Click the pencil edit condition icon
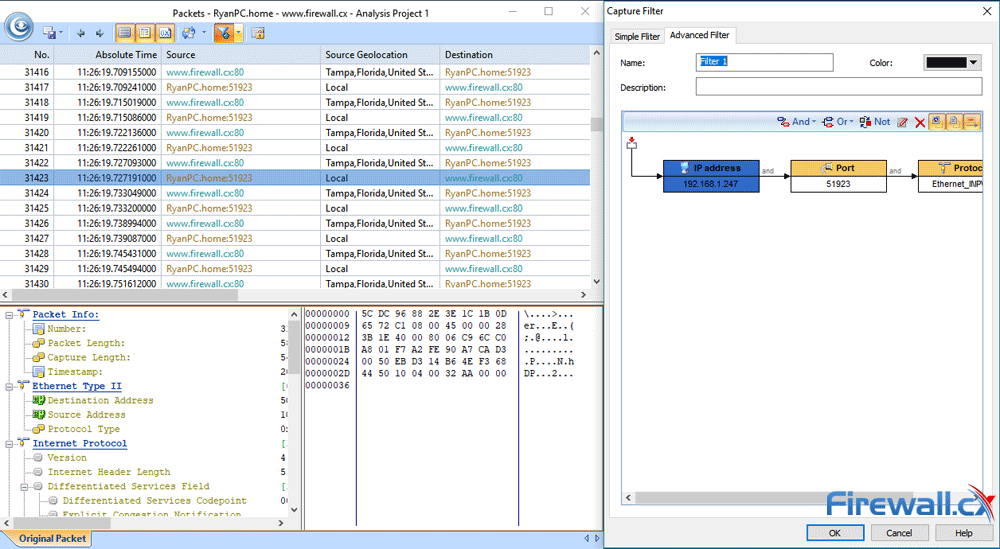1000x549 pixels. 902,122
